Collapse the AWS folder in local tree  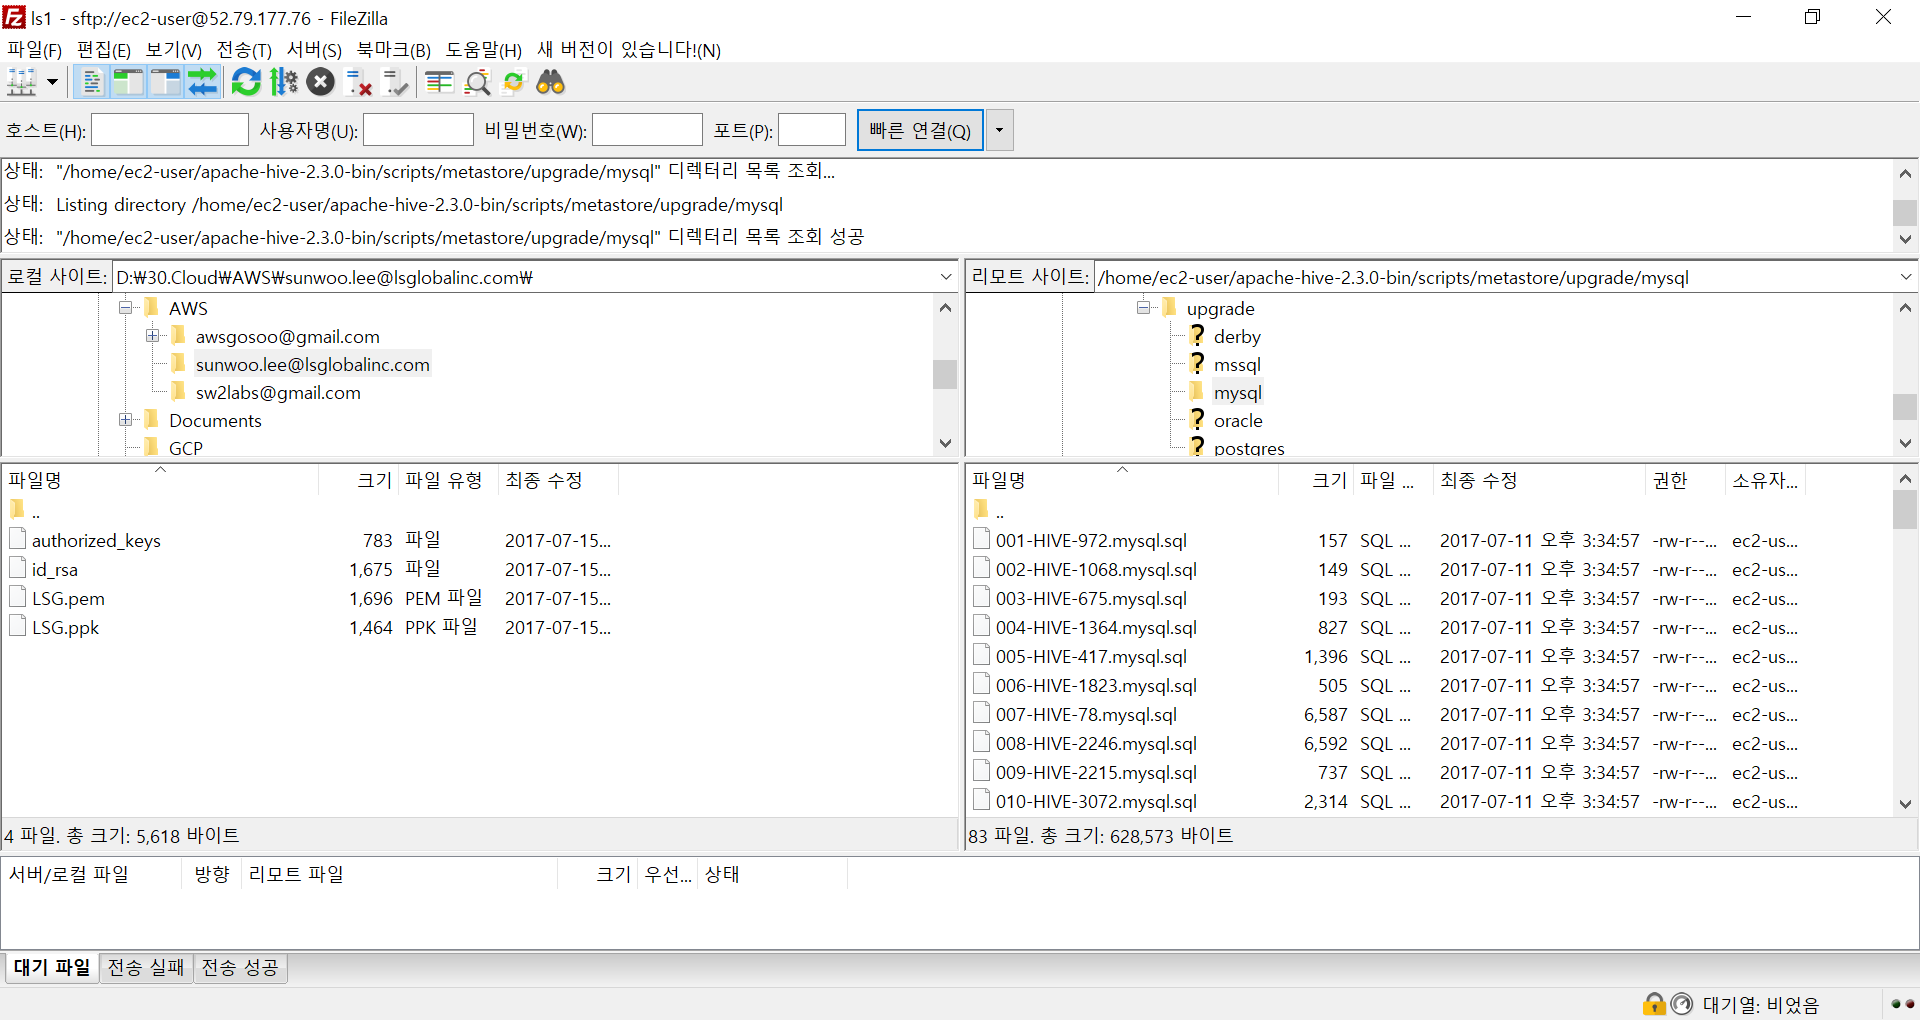pos(126,308)
